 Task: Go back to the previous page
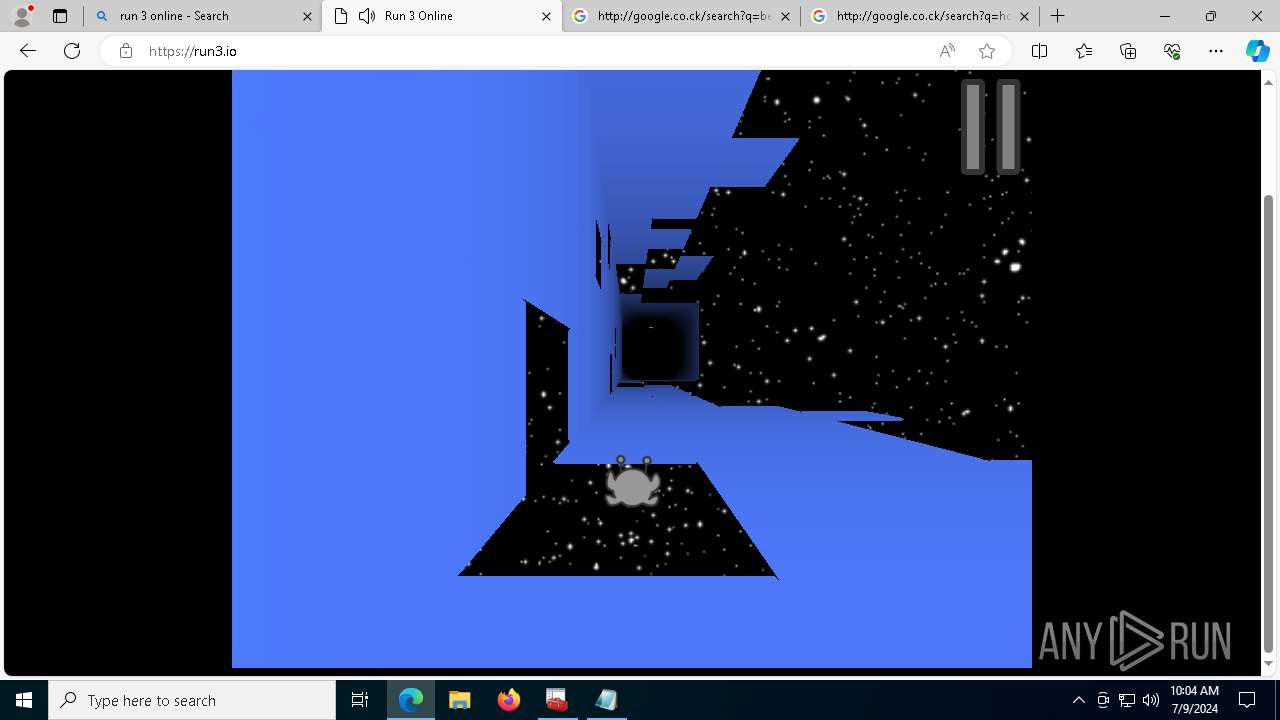pyautogui.click(x=28, y=51)
